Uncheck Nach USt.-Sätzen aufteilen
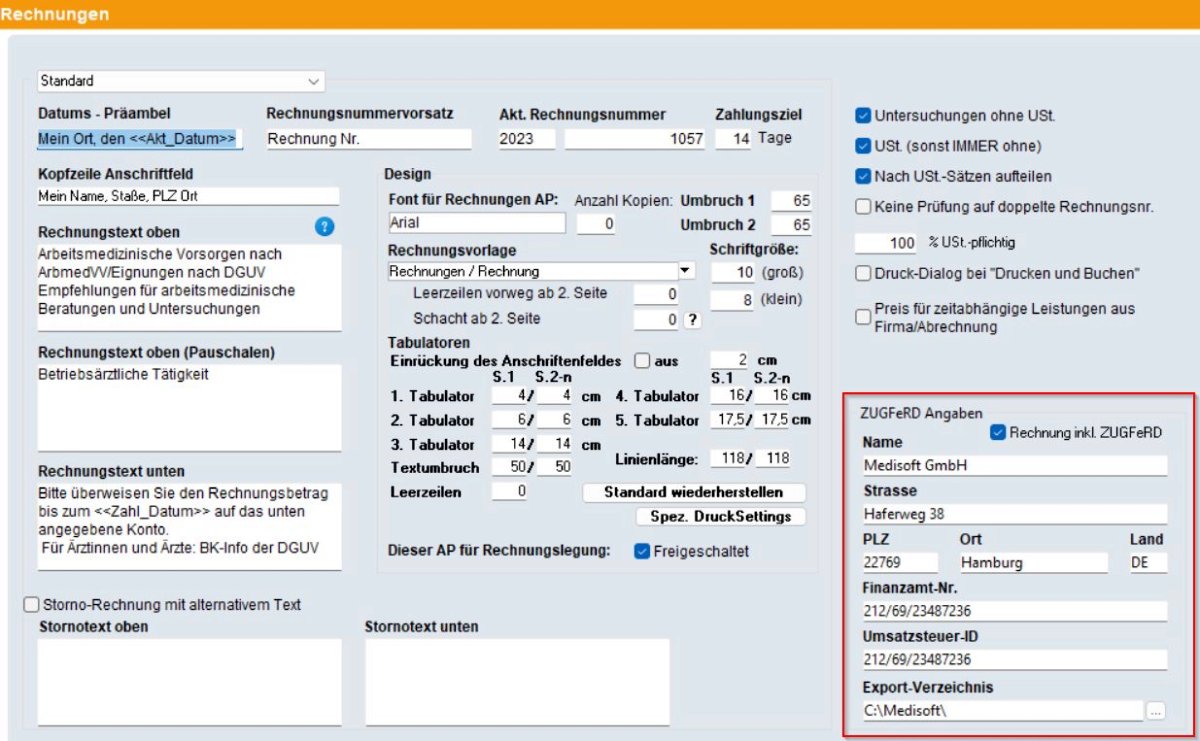The height and width of the screenshot is (741, 1200). tap(863, 176)
